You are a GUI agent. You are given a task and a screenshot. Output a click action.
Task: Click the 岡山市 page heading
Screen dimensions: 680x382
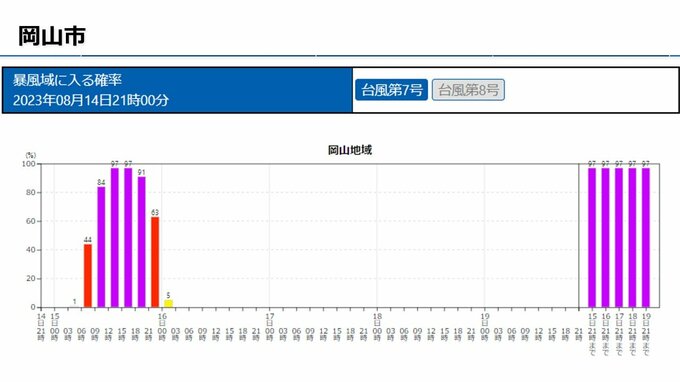[x=52, y=36]
